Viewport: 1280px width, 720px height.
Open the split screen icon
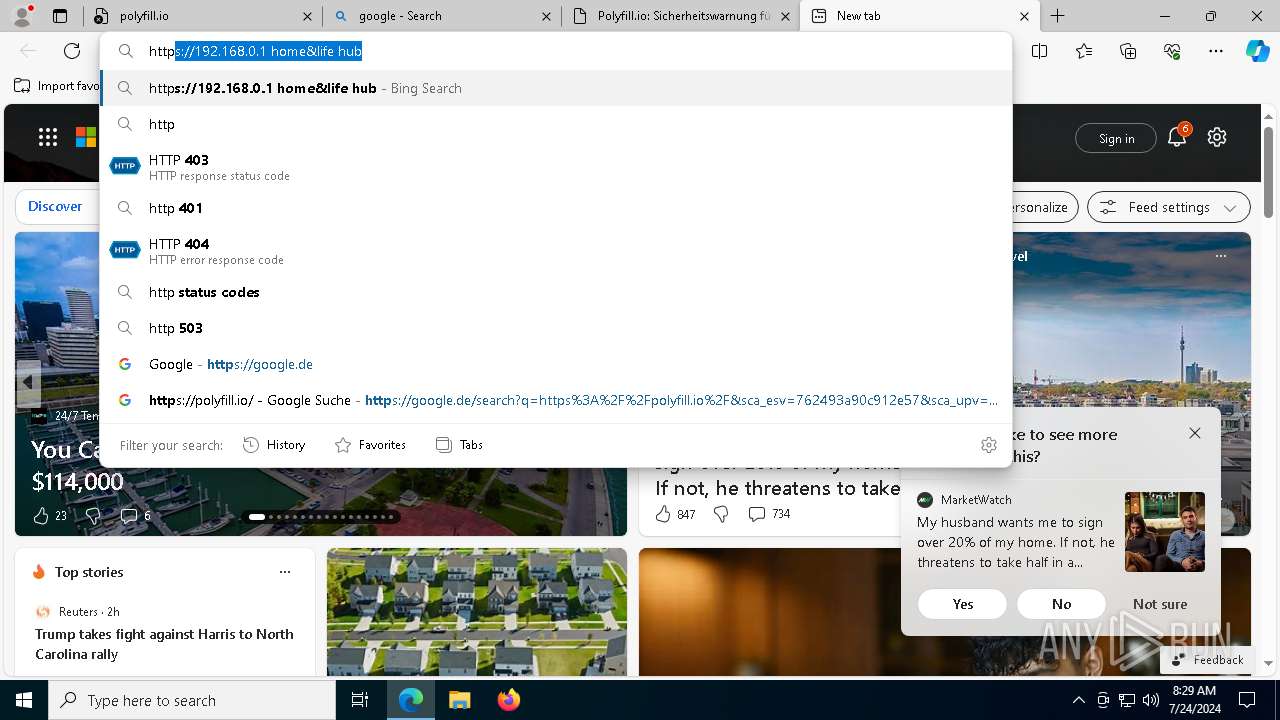pyautogui.click(x=1040, y=51)
